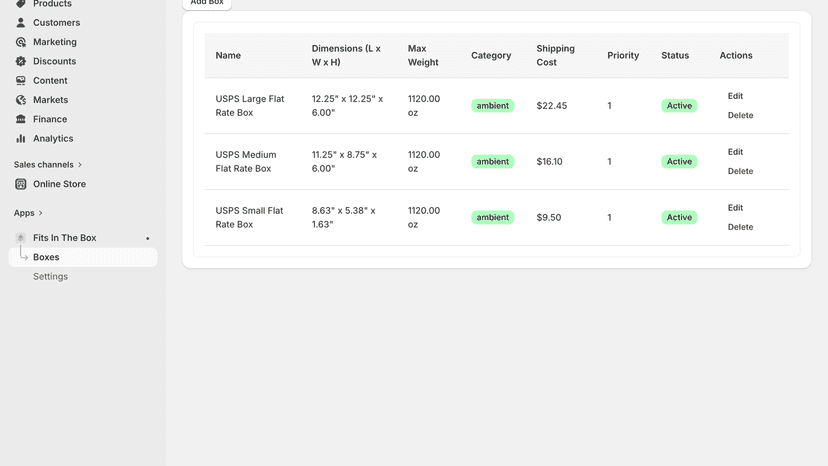Click the Analytics bar chart icon
The height and width of the screenshot is (466, 828).
[x=21, y=138]
